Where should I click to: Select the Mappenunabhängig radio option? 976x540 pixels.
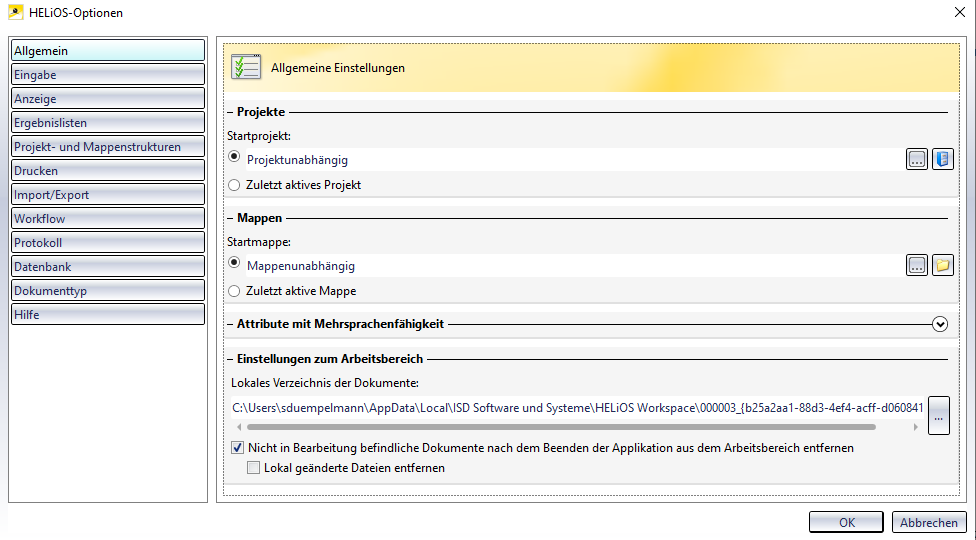pos(234,263)
